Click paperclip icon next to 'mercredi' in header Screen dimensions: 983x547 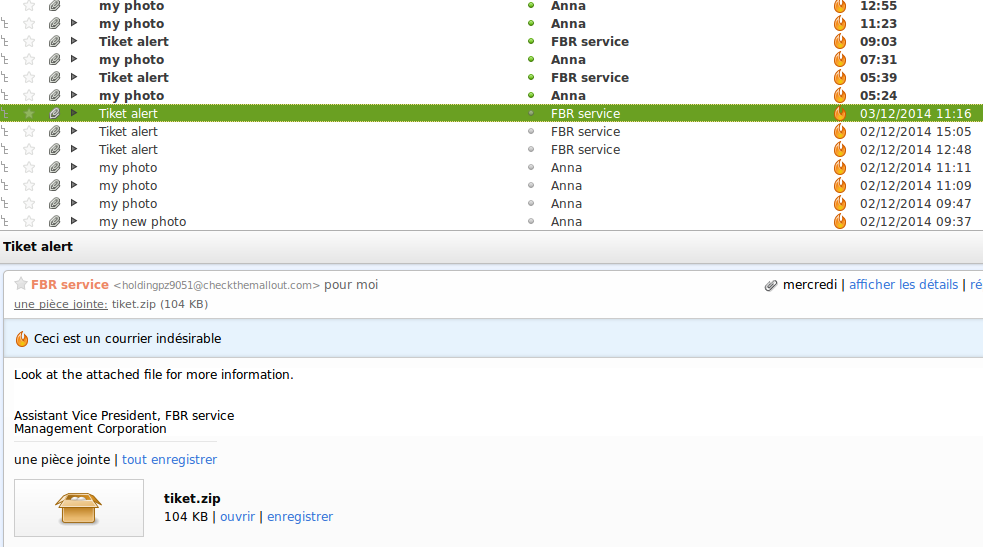(x=770, y=286)
